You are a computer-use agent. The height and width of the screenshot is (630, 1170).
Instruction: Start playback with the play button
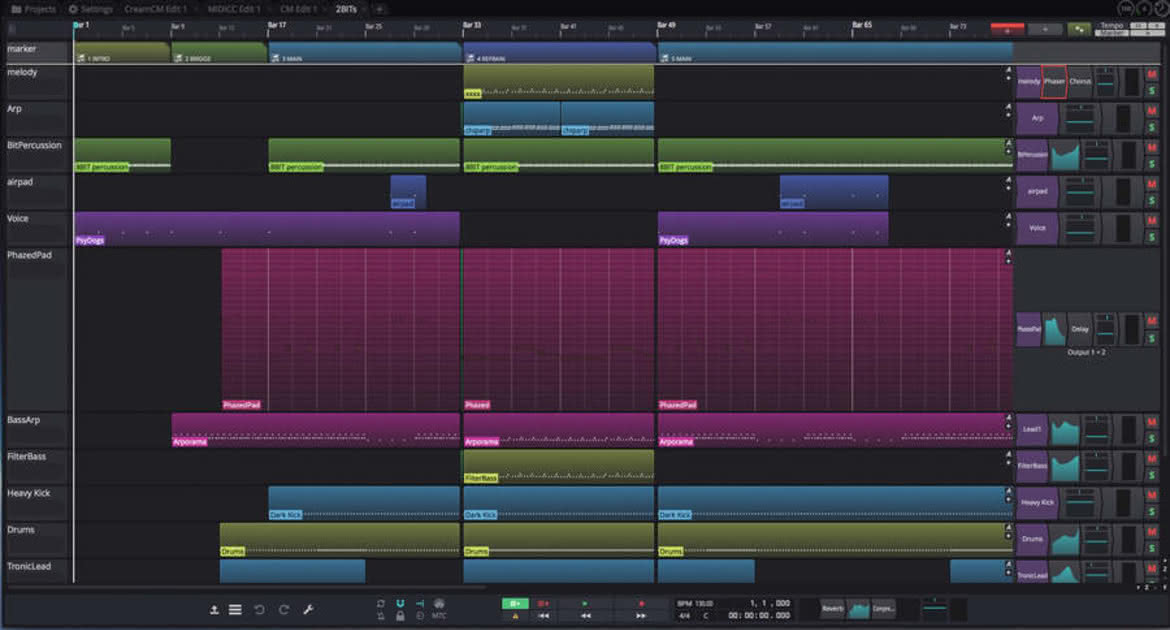pyautogui.click(x=584, y=603)
